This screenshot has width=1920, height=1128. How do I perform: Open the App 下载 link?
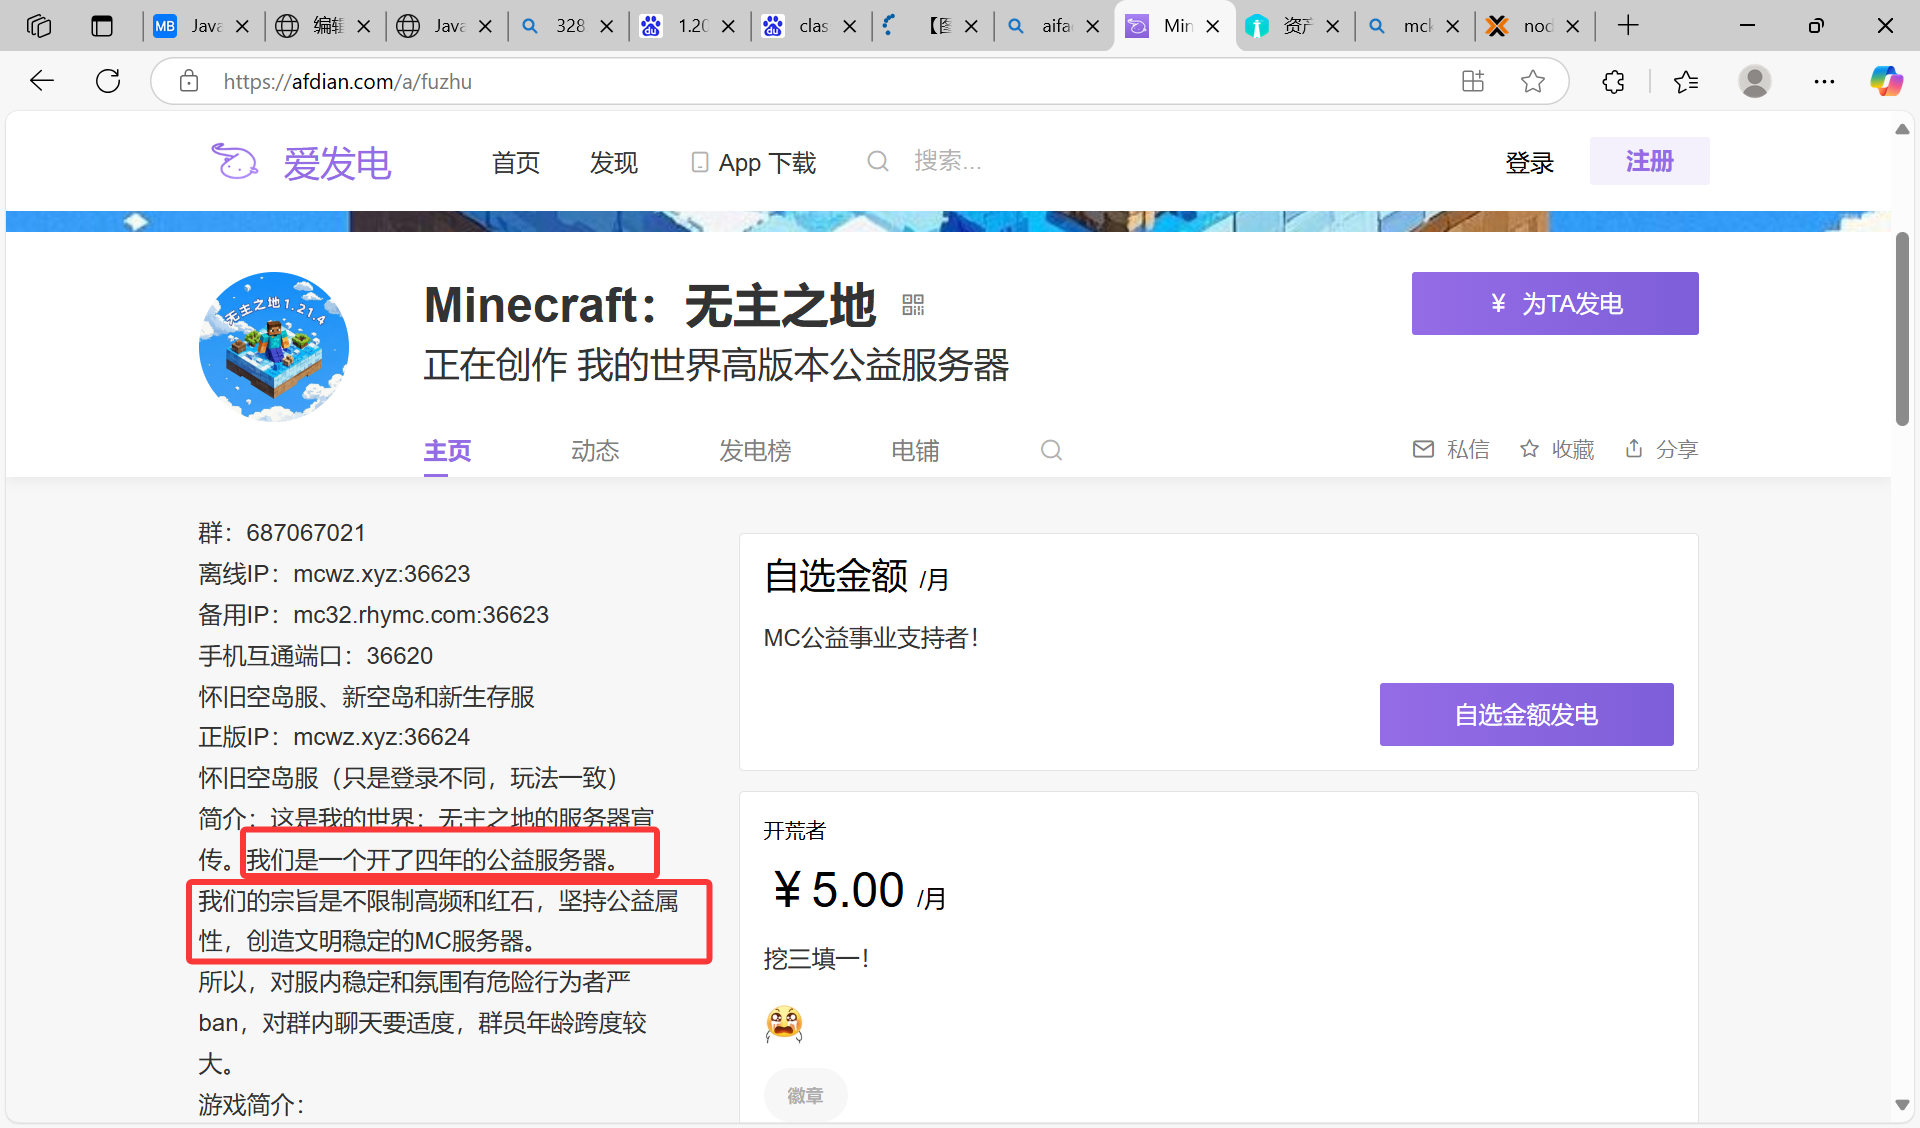[754, 162]
